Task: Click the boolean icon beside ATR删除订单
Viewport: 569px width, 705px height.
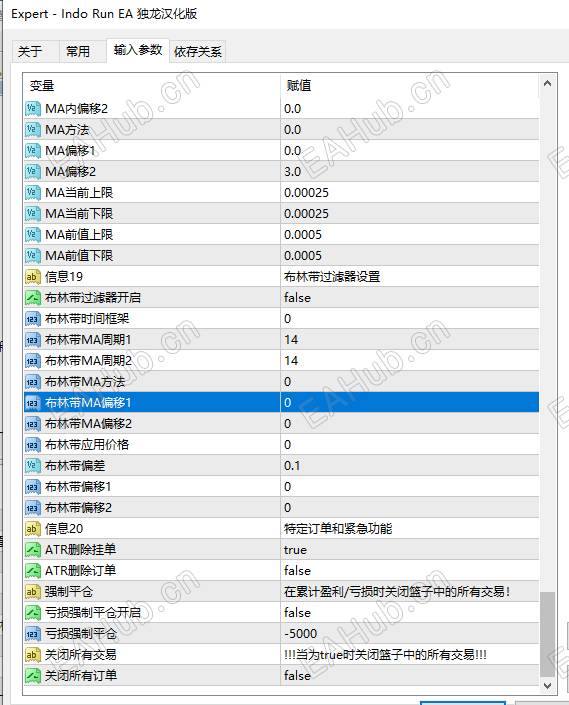Action: point(32,571)
